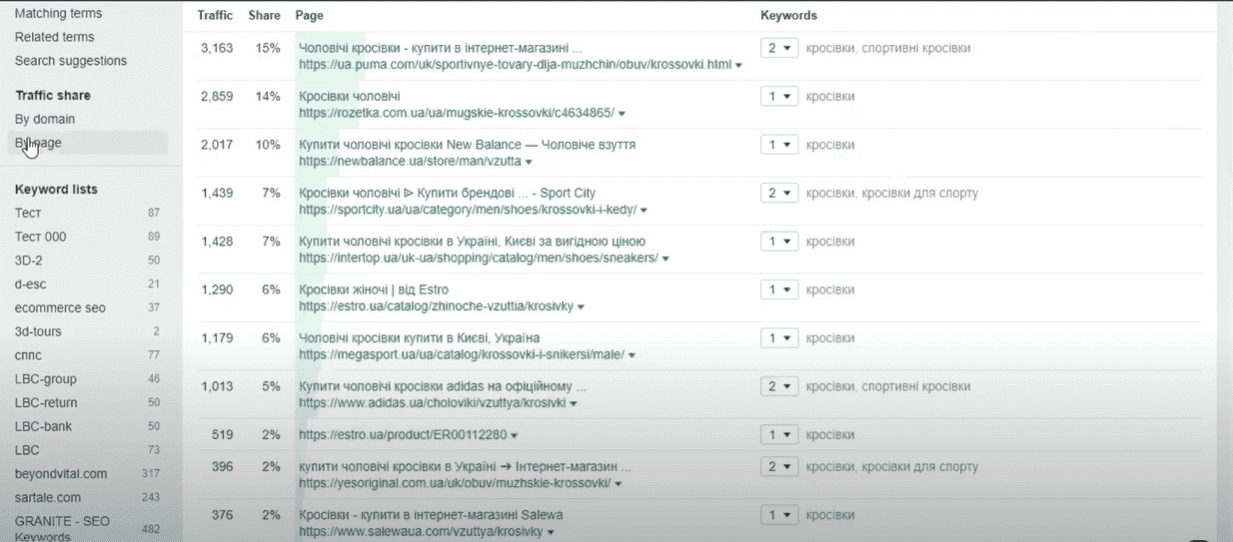The image size is (1233, 542).
Task: Open the sportcity.ua category URL
Action: click(x=467, y=210)
